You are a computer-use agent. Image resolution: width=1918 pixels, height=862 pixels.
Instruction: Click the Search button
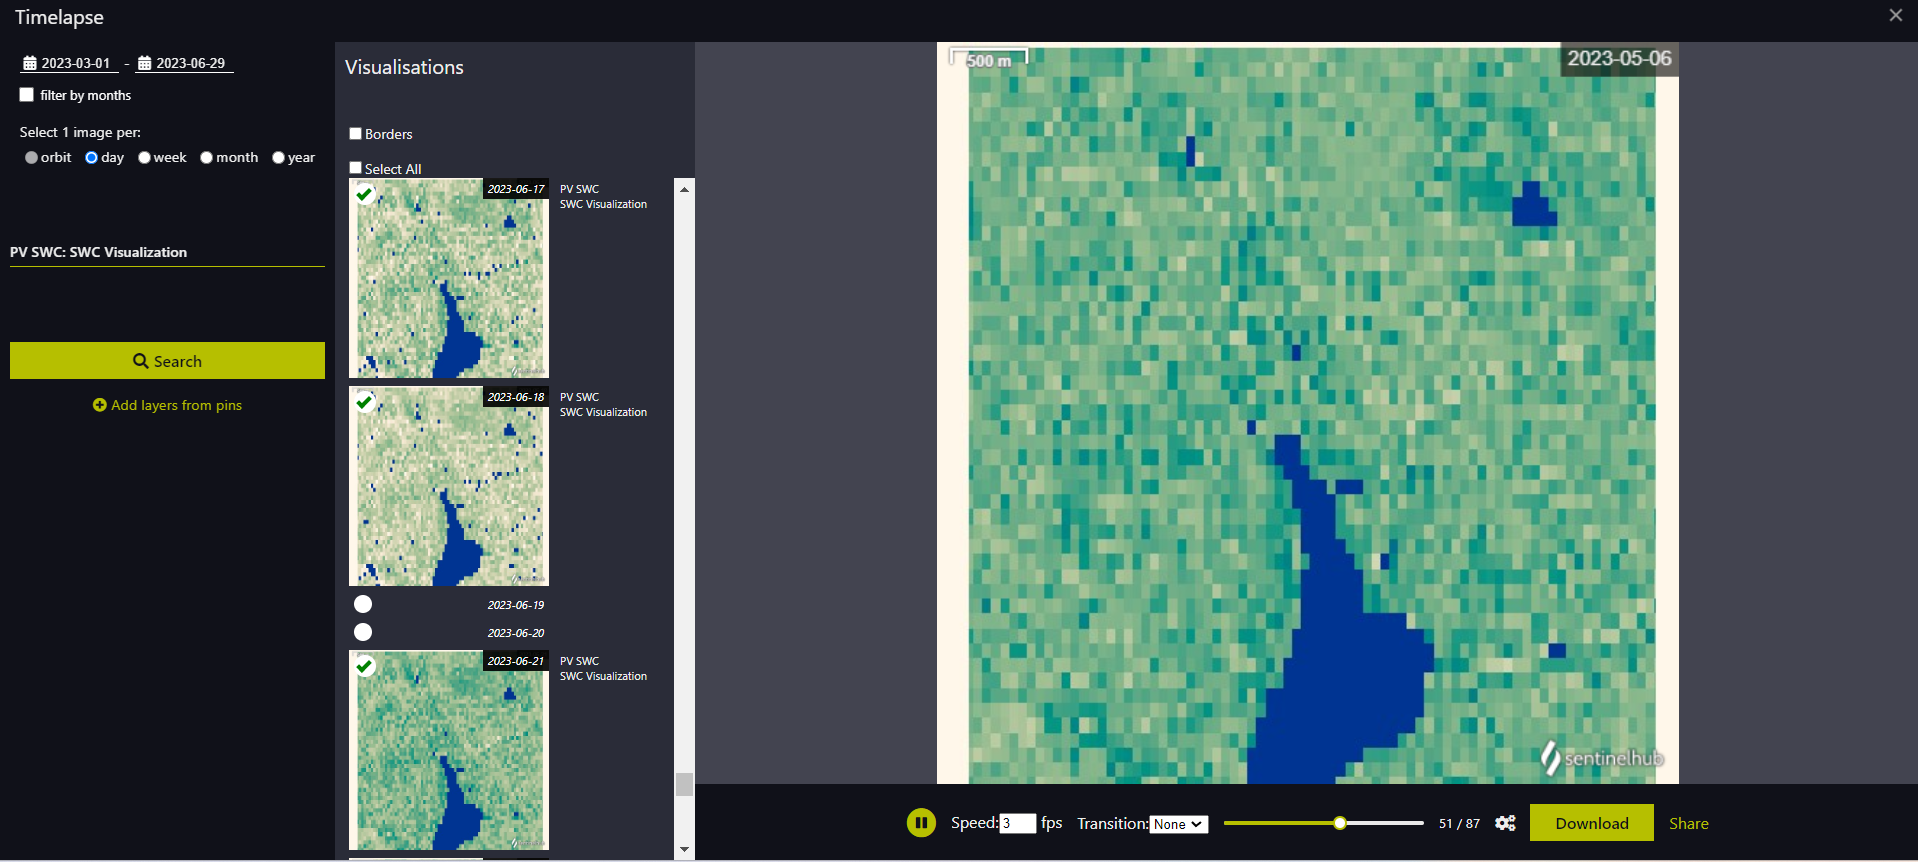coord(167,361)
